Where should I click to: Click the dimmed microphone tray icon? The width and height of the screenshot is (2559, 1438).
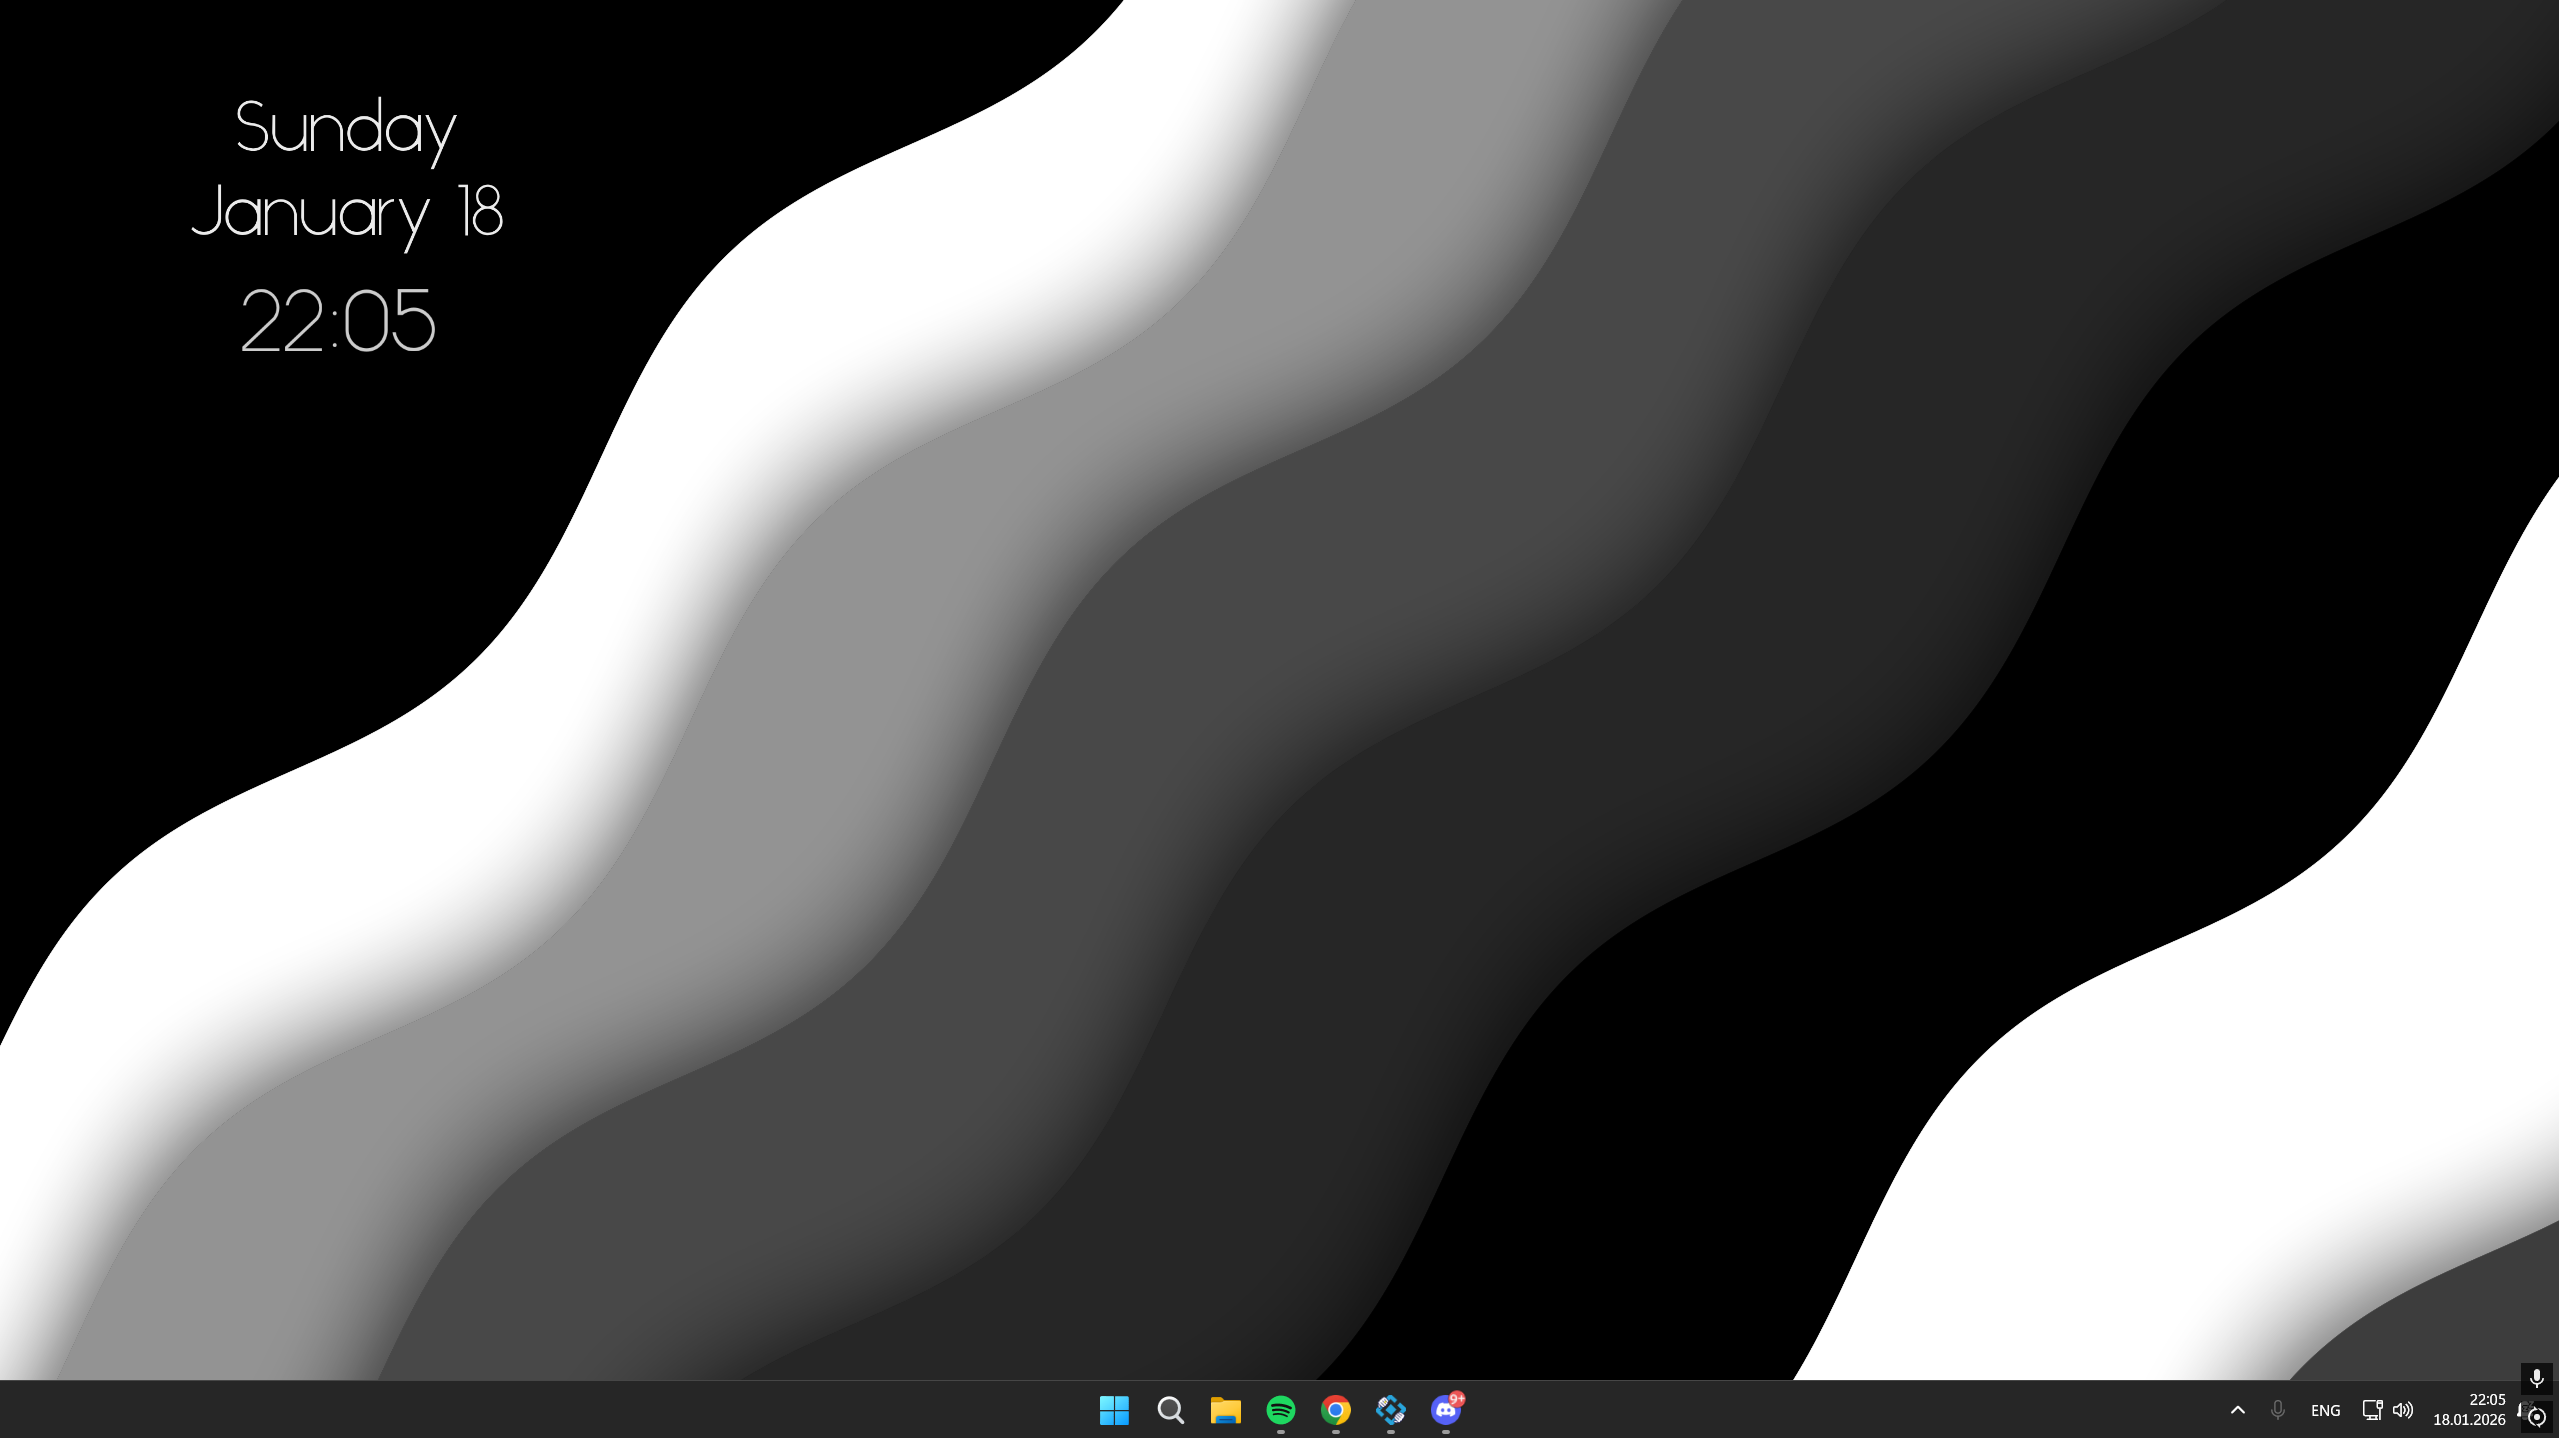point(2278,1410)
